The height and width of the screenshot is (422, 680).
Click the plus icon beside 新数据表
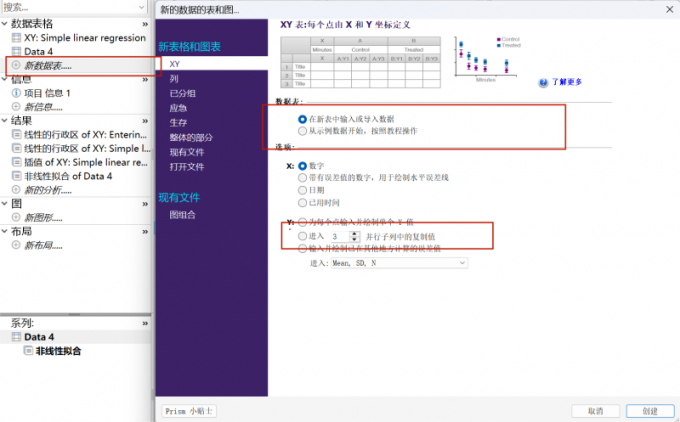[16, 65]
